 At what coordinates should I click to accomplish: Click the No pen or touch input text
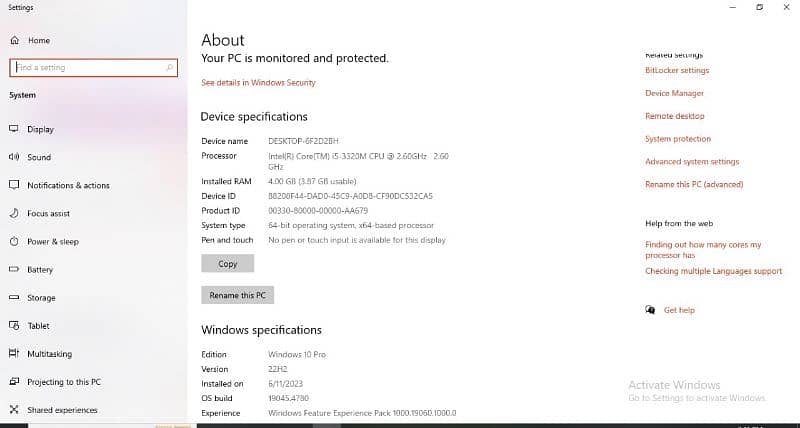tap(357, 240)
